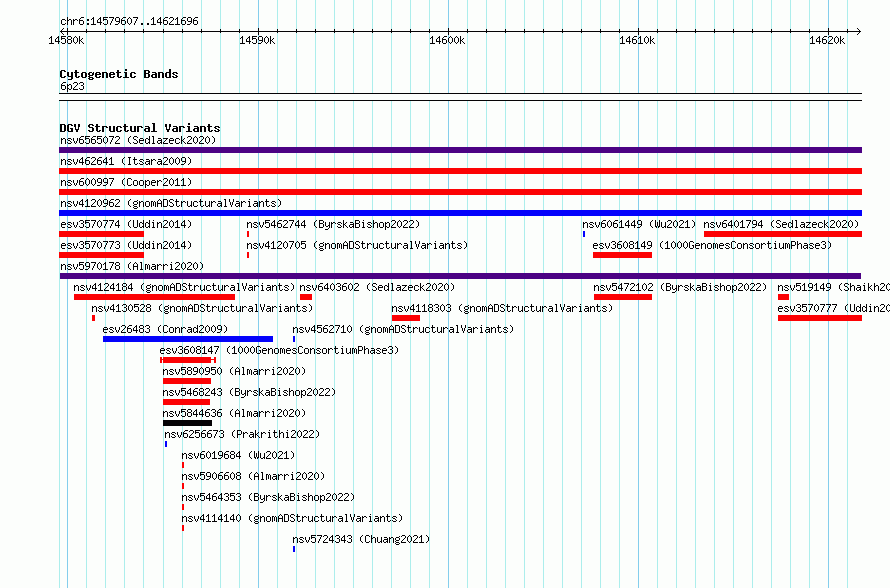Click the red esv3608149 variant bar
This screenshot has height=588, width=890.
click(622, 255)
